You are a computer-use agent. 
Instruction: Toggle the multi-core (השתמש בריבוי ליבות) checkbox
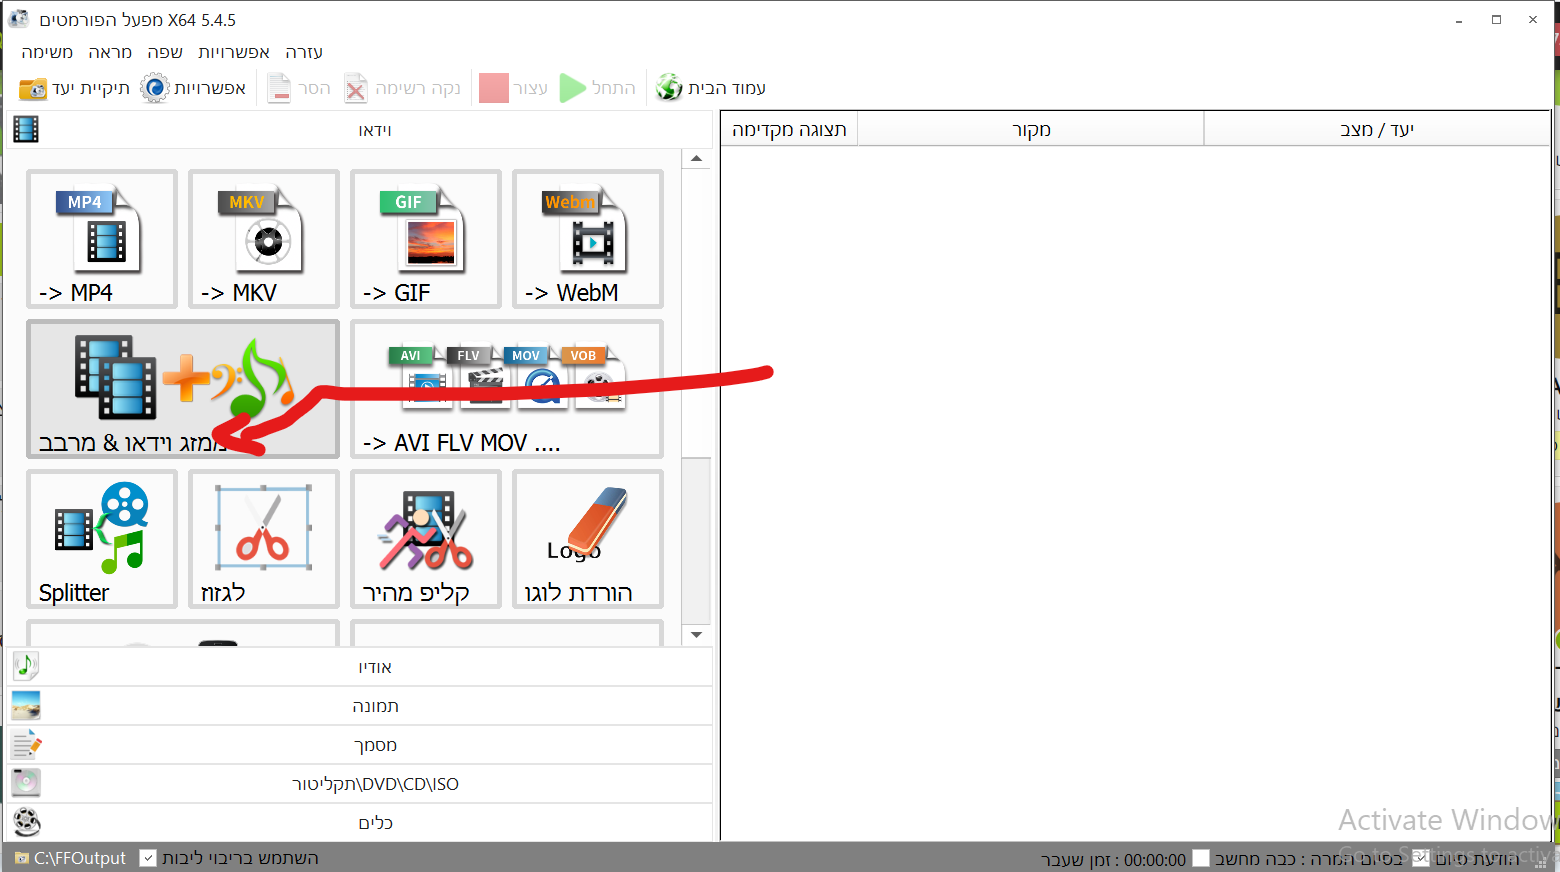[x=148, y=858]
